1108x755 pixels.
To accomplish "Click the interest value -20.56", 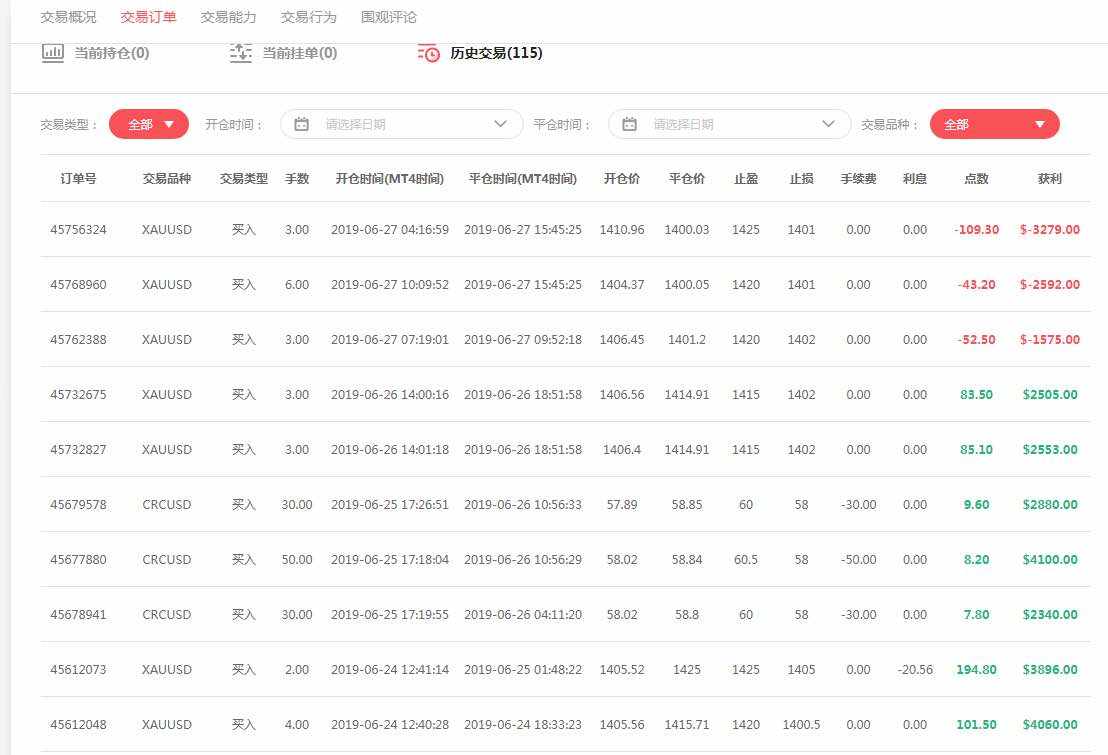I will [x=915, y=669].
